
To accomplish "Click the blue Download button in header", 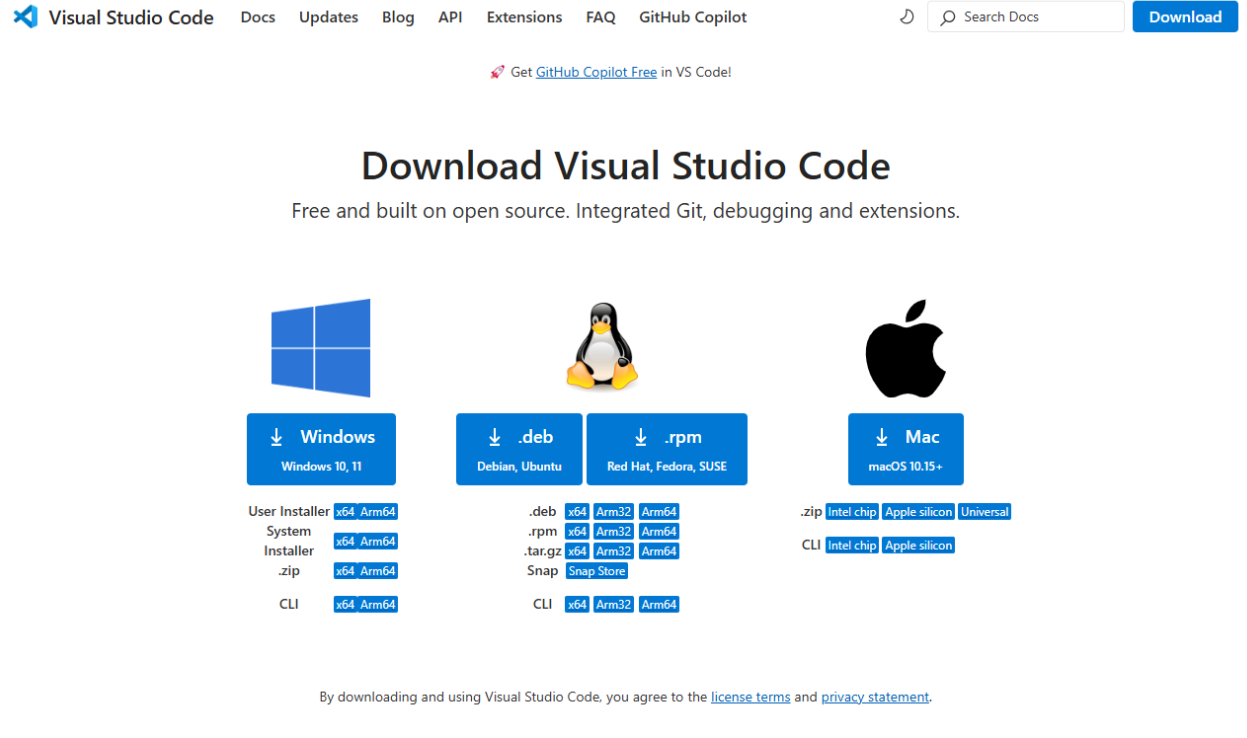I will click(1185, 17).
